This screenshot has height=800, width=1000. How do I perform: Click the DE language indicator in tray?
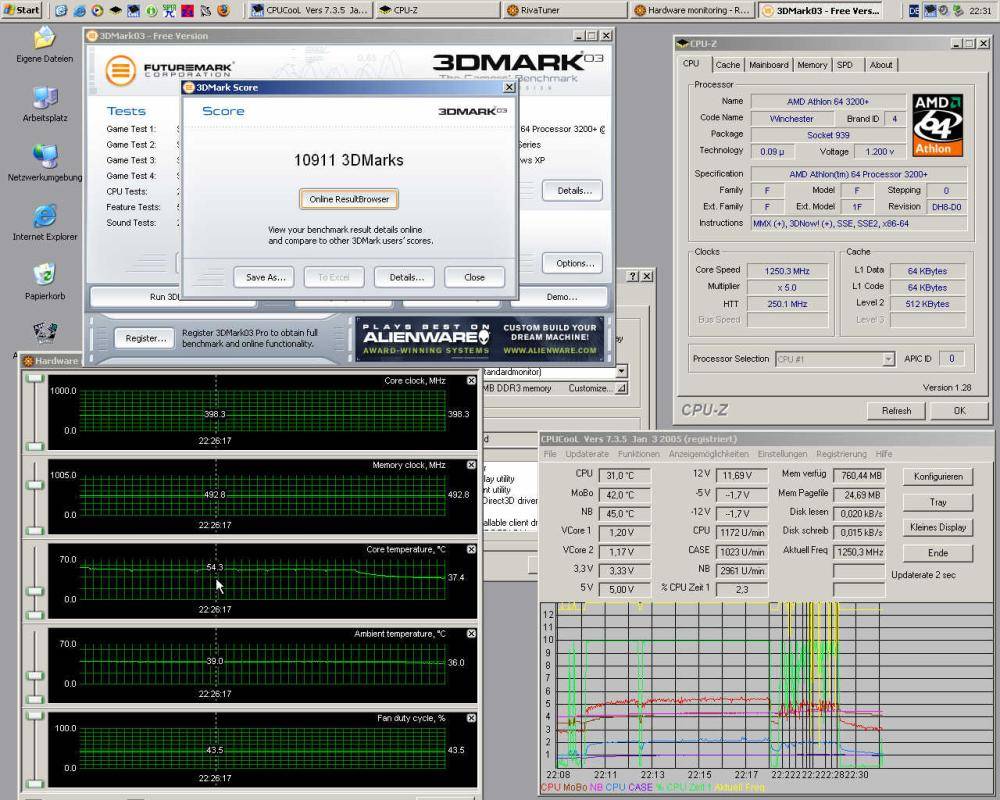click(x=914, y=11)
